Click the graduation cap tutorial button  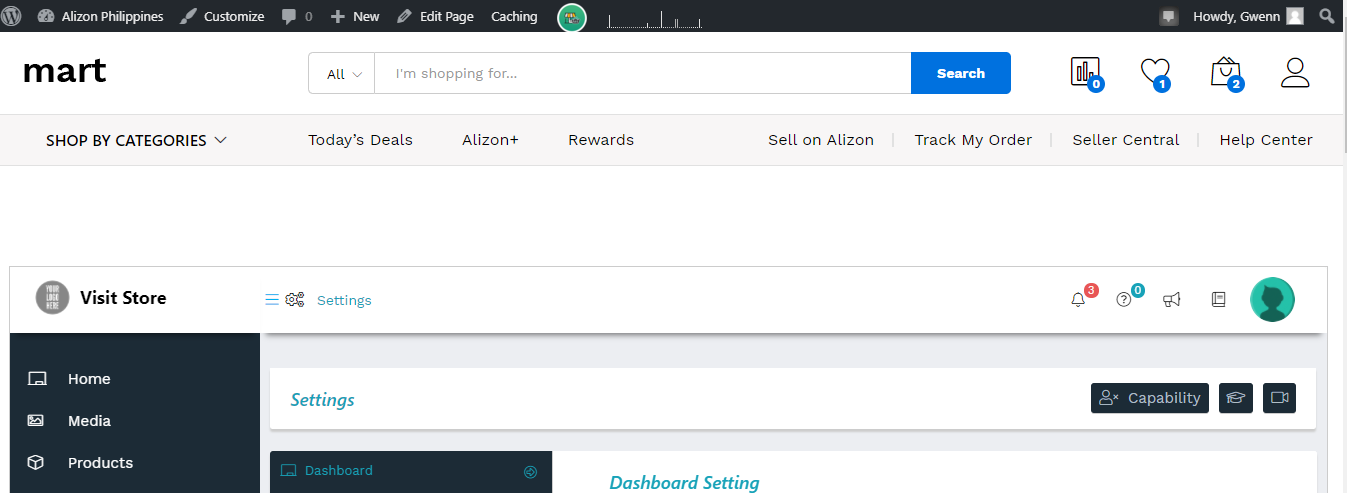tap(1236, 398)
